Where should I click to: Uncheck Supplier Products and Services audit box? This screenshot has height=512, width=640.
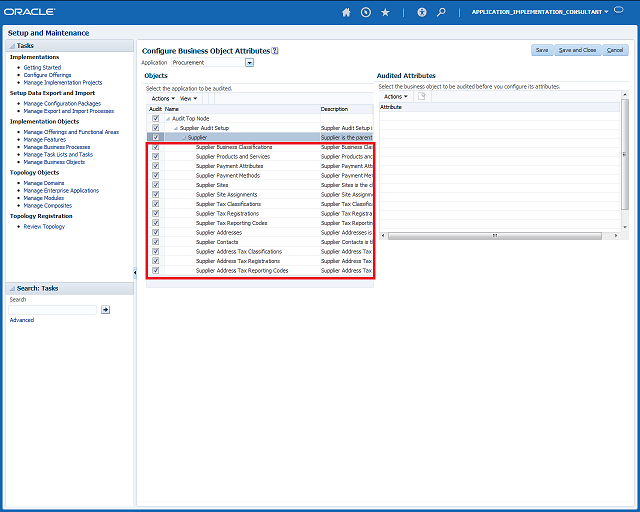156,156
